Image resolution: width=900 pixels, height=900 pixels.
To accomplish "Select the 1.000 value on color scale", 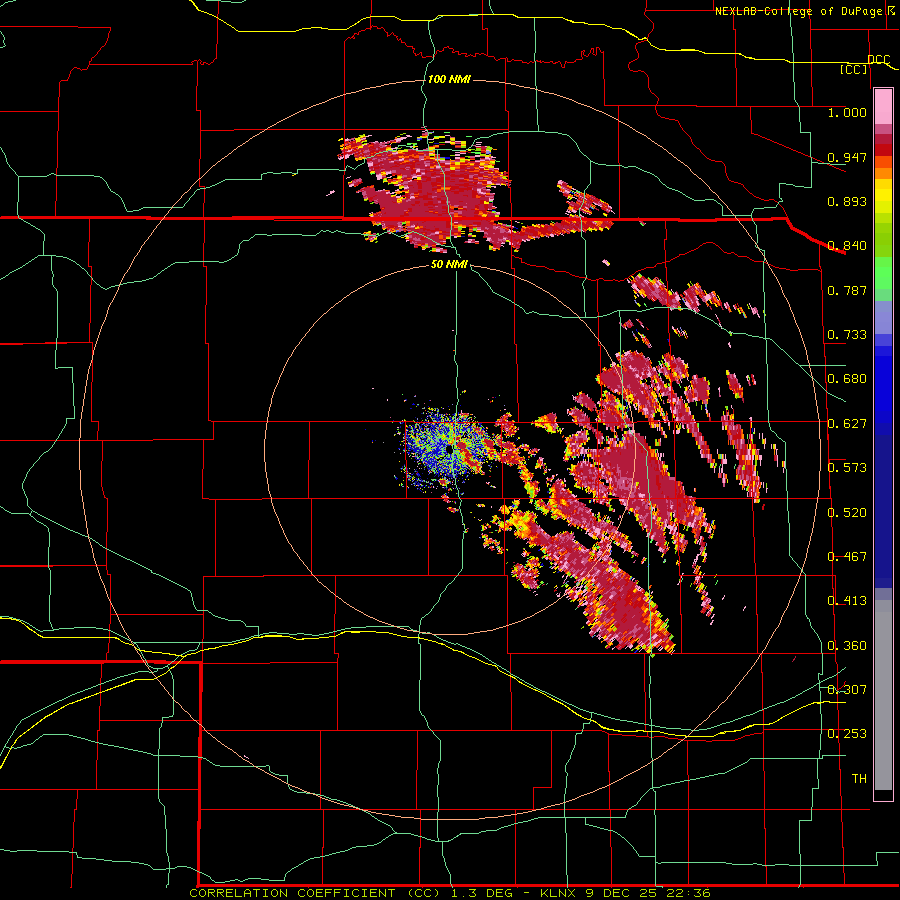I will coord(847,112).
